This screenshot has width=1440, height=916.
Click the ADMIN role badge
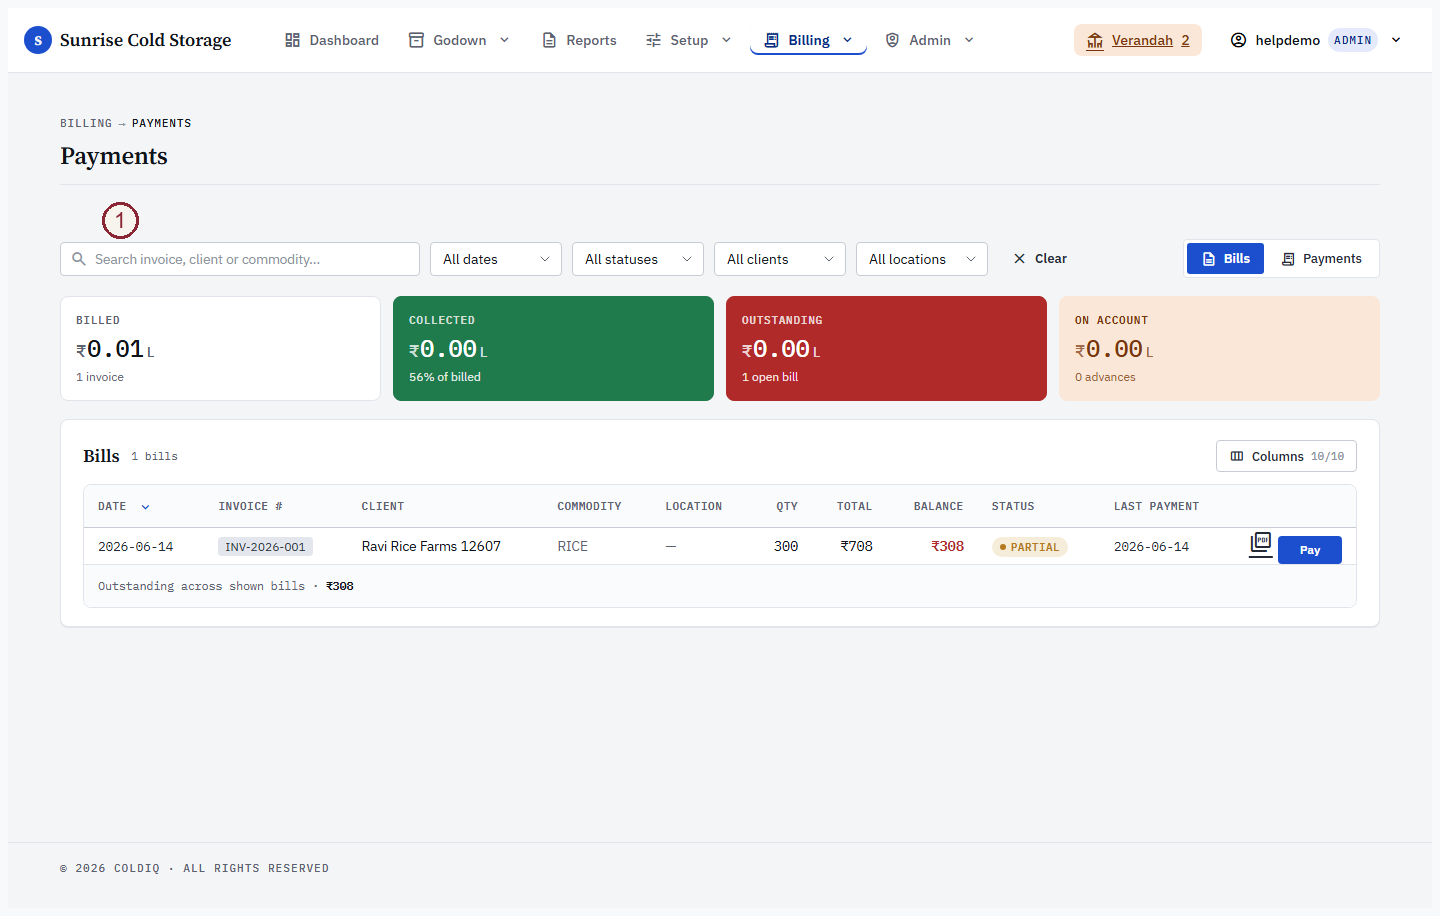1352,40
